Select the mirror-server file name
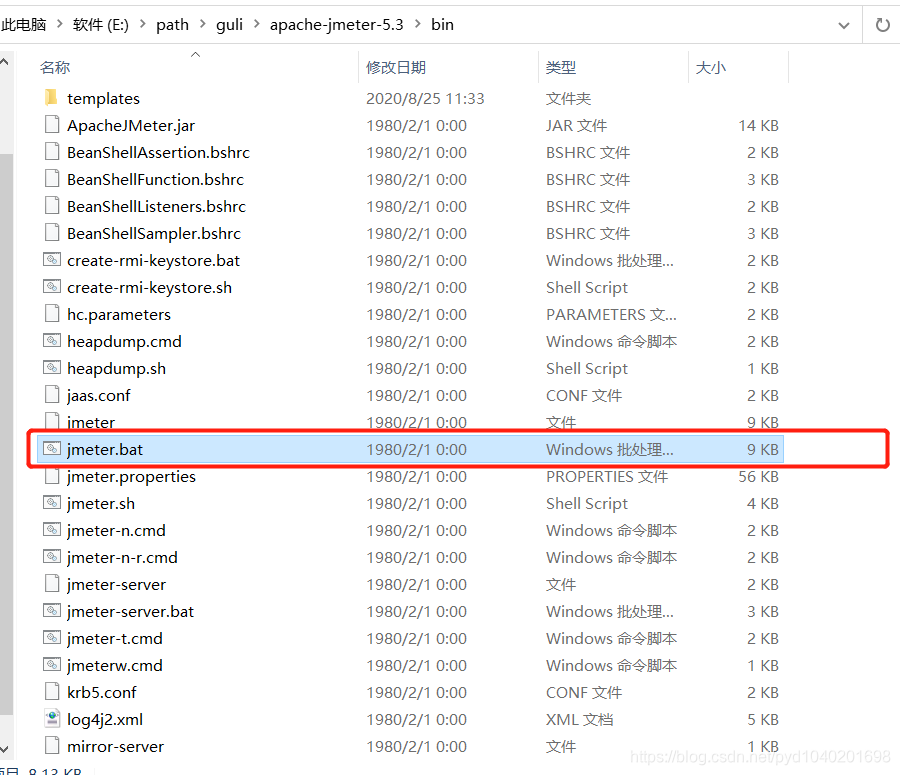 coord(115,746)
